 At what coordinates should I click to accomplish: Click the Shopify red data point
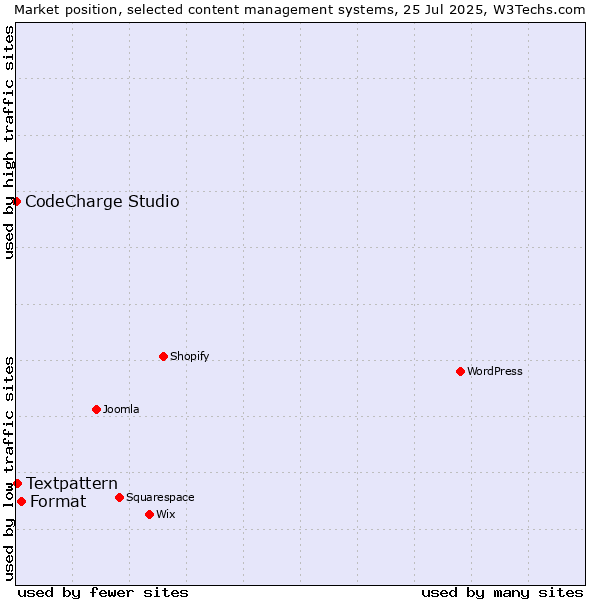163,357
